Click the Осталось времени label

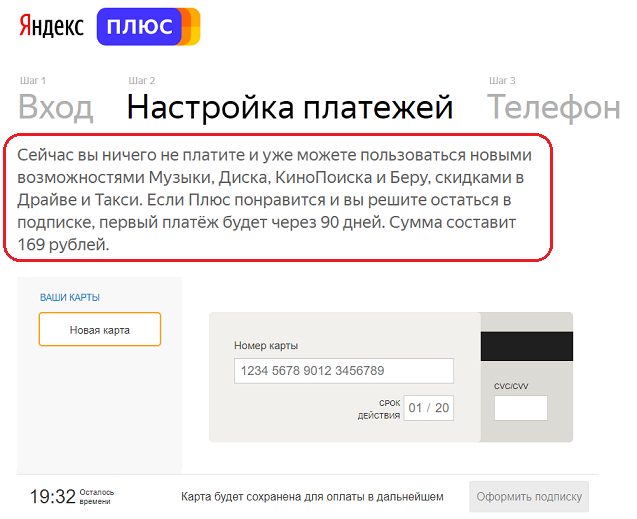point(97,497)
